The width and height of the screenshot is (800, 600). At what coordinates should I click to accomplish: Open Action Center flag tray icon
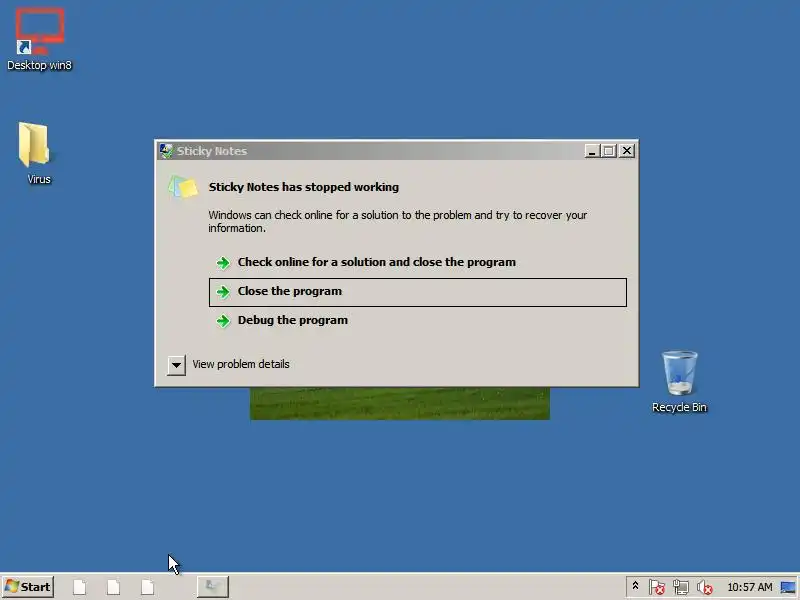tap(657, 587)
